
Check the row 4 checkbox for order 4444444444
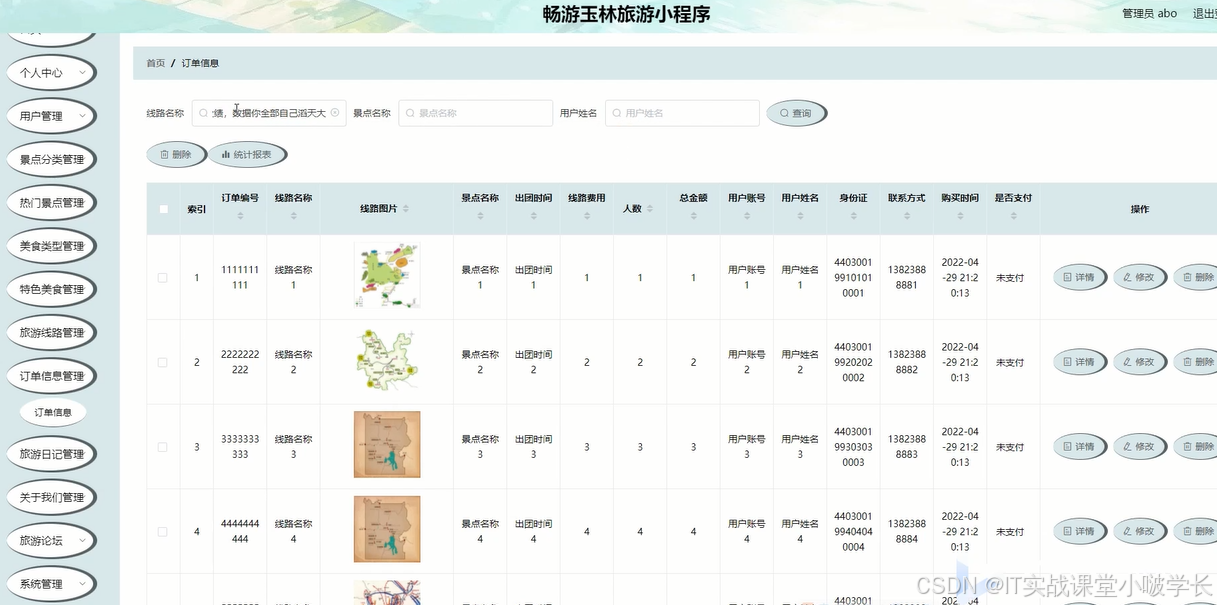(x=163, y=532)
